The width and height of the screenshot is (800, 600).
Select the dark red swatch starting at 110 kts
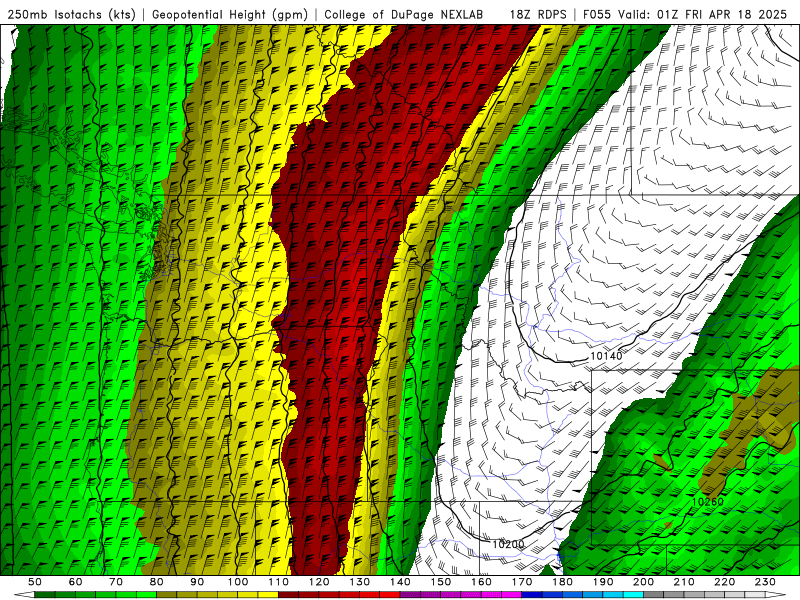tap(288, 594)
